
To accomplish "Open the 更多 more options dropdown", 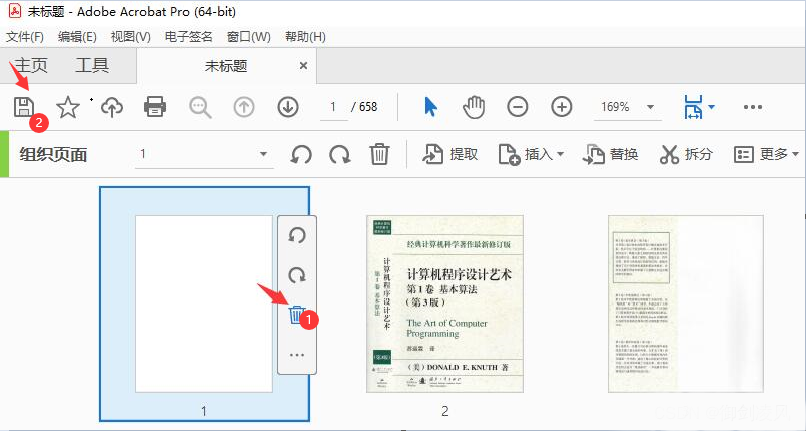I will 766,154.
